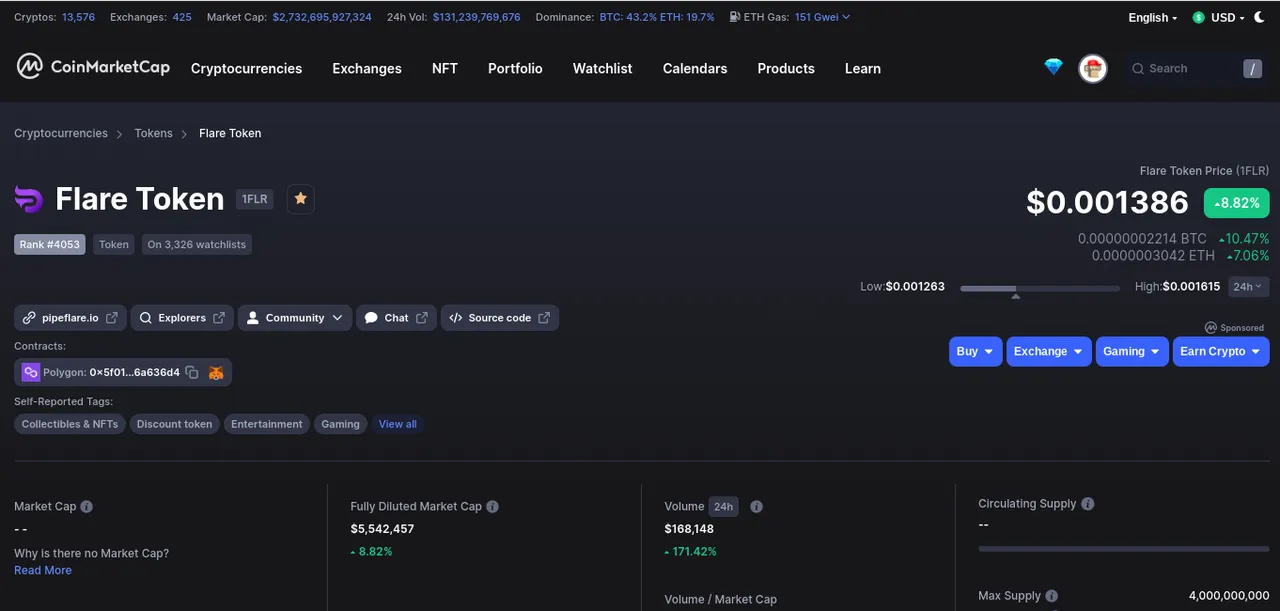
Task: Expand the Community dropdown
Action: [x=295, y=318]
